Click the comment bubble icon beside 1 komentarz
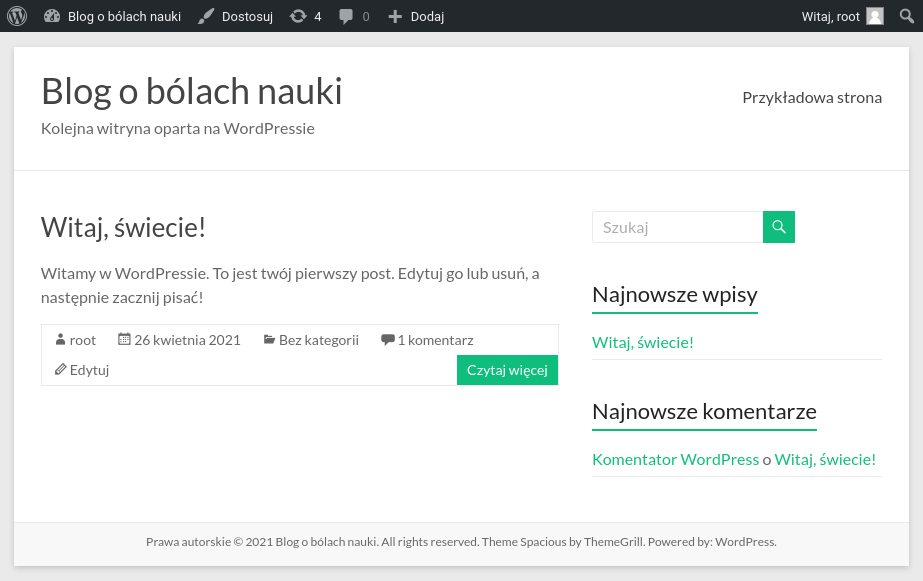Viewport: 923px width, 581px height. [387, 340]
